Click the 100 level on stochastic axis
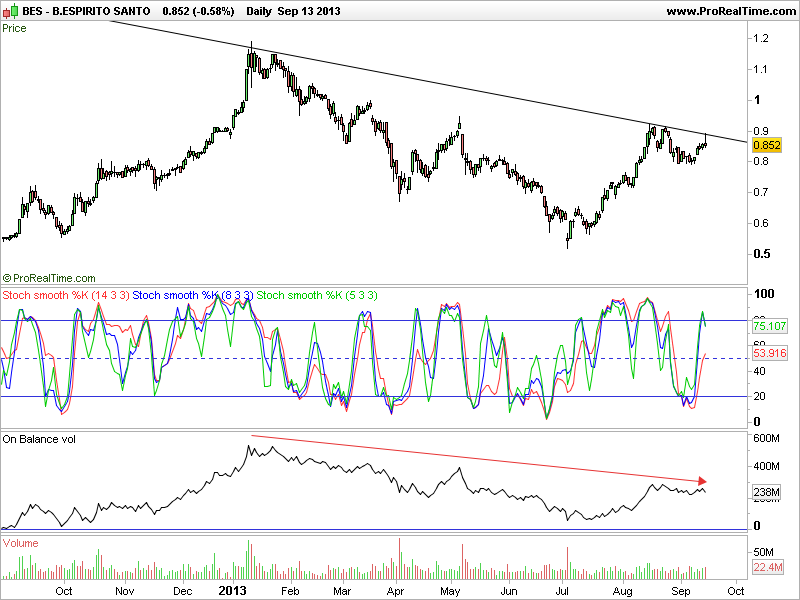800x600 pixels. pos(764,294)
